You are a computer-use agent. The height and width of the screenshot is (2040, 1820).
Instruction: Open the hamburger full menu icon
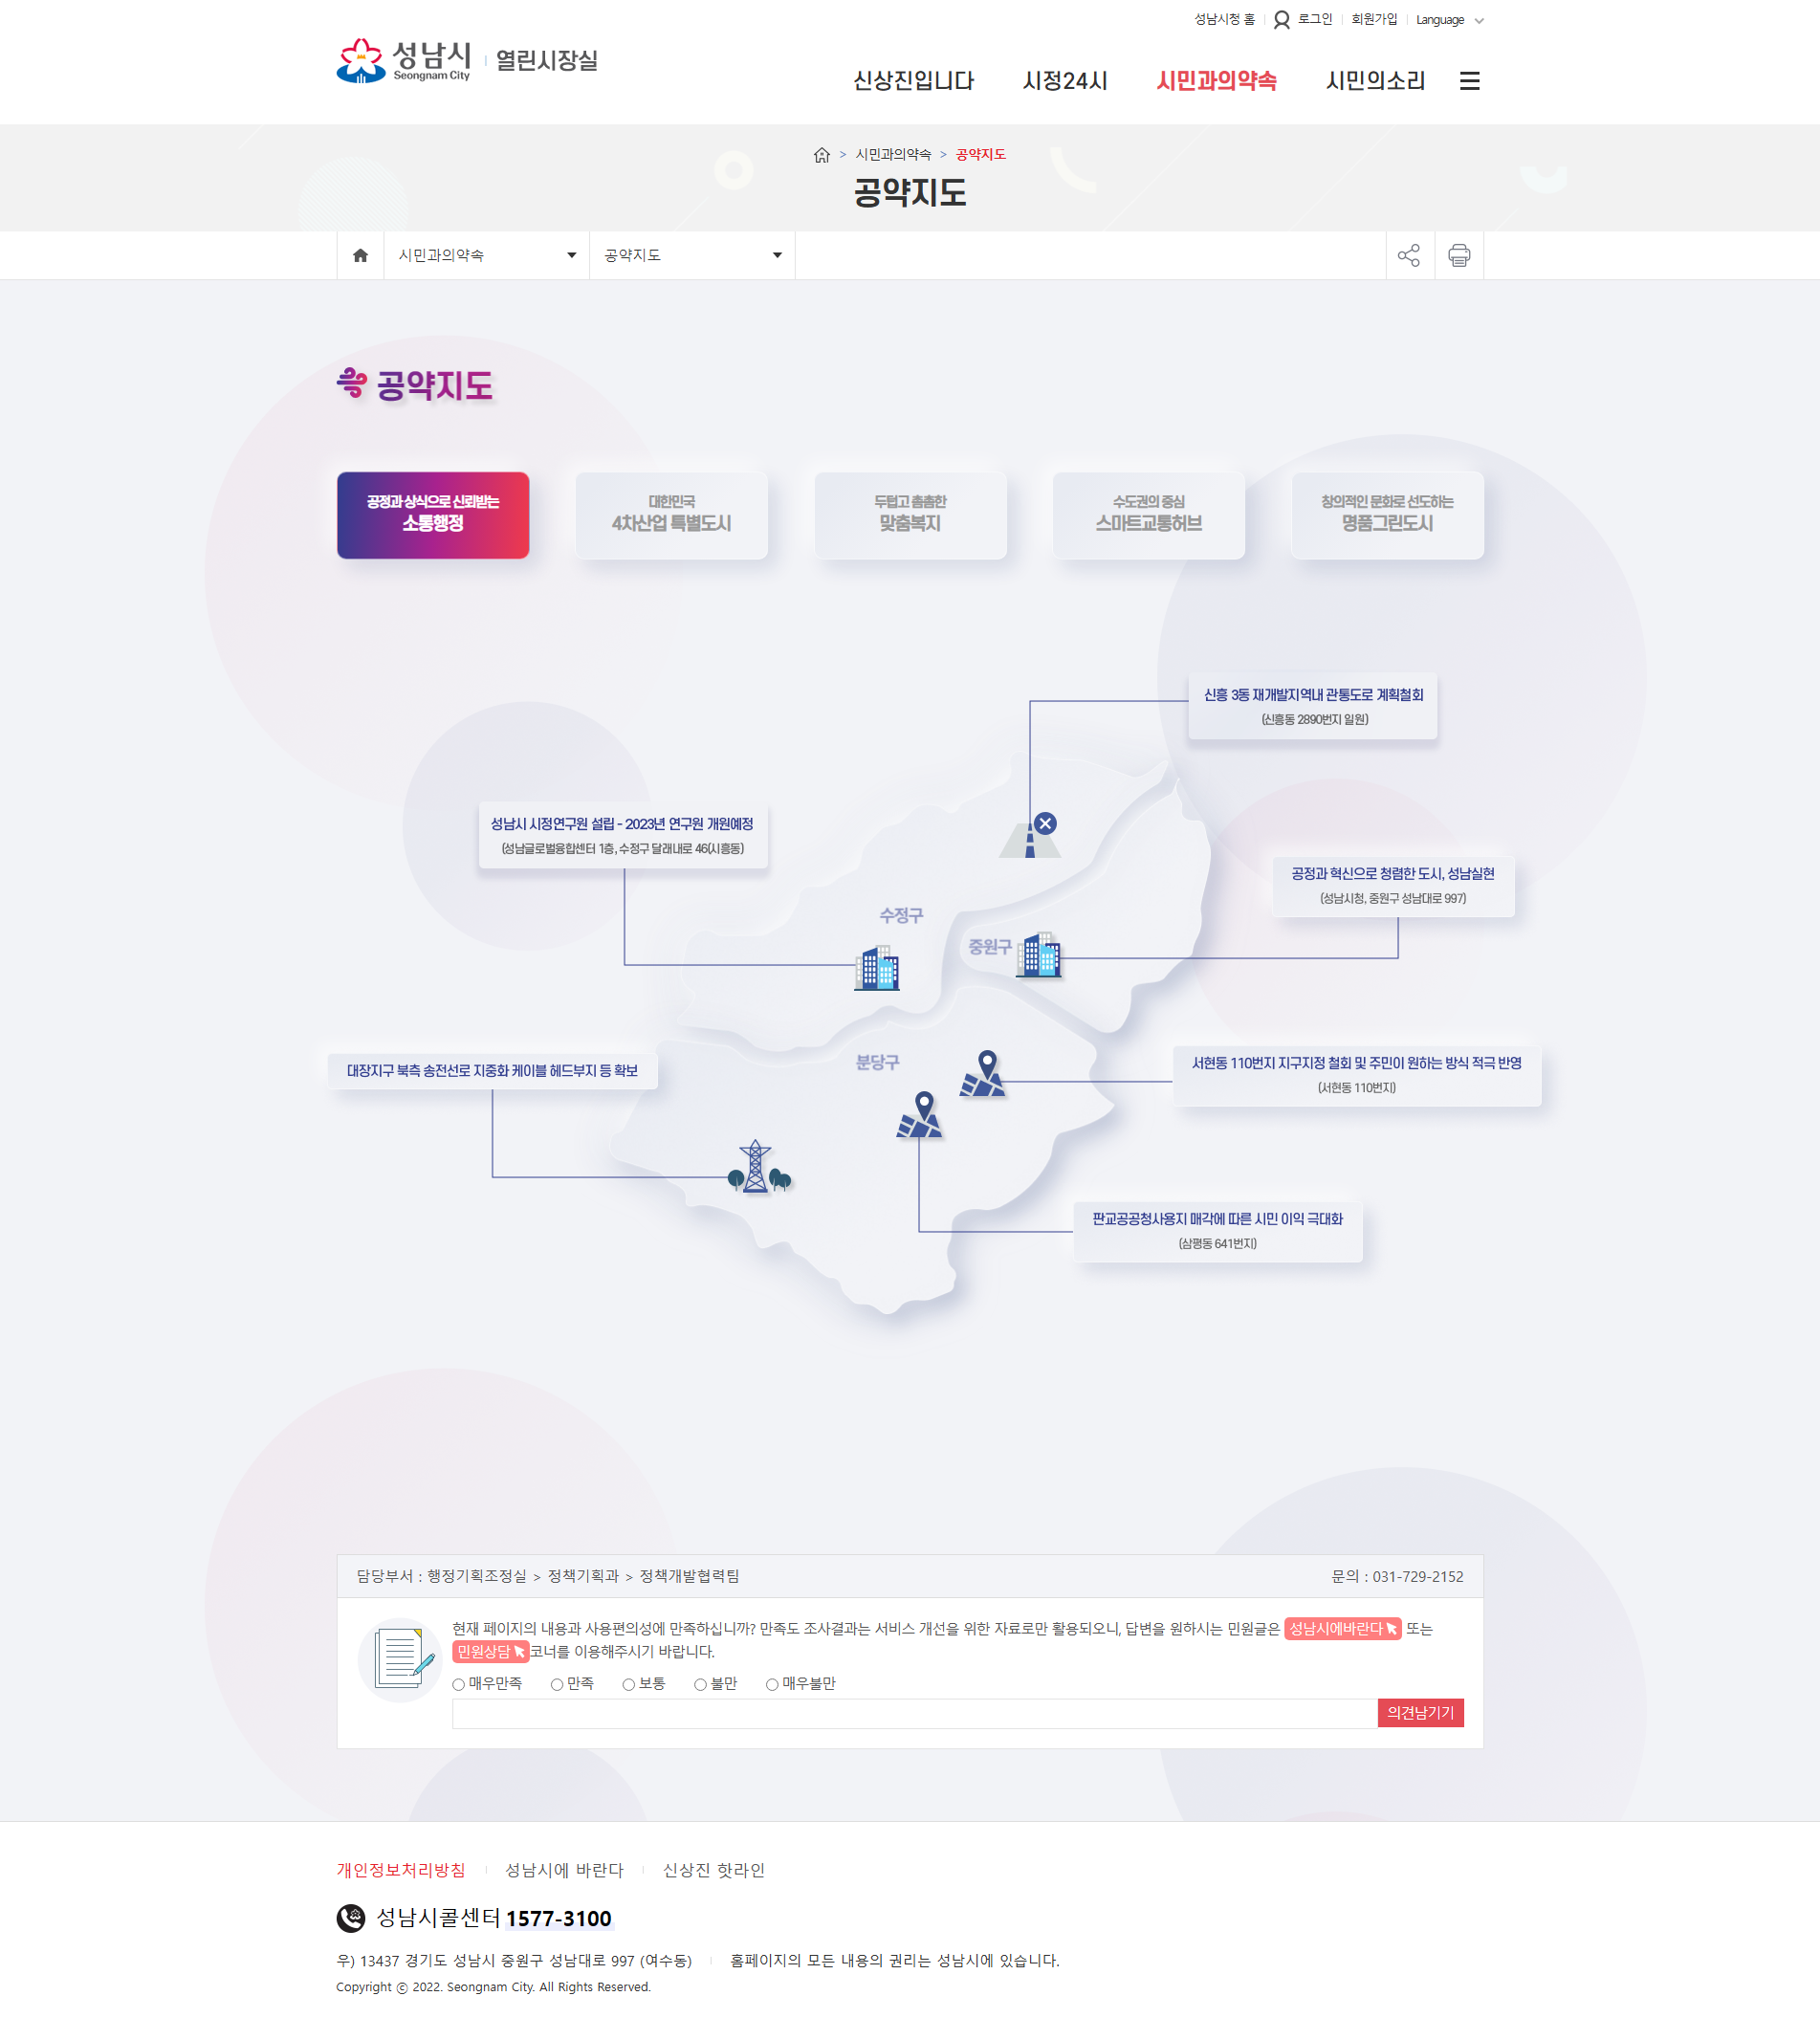pos(1469,81)
